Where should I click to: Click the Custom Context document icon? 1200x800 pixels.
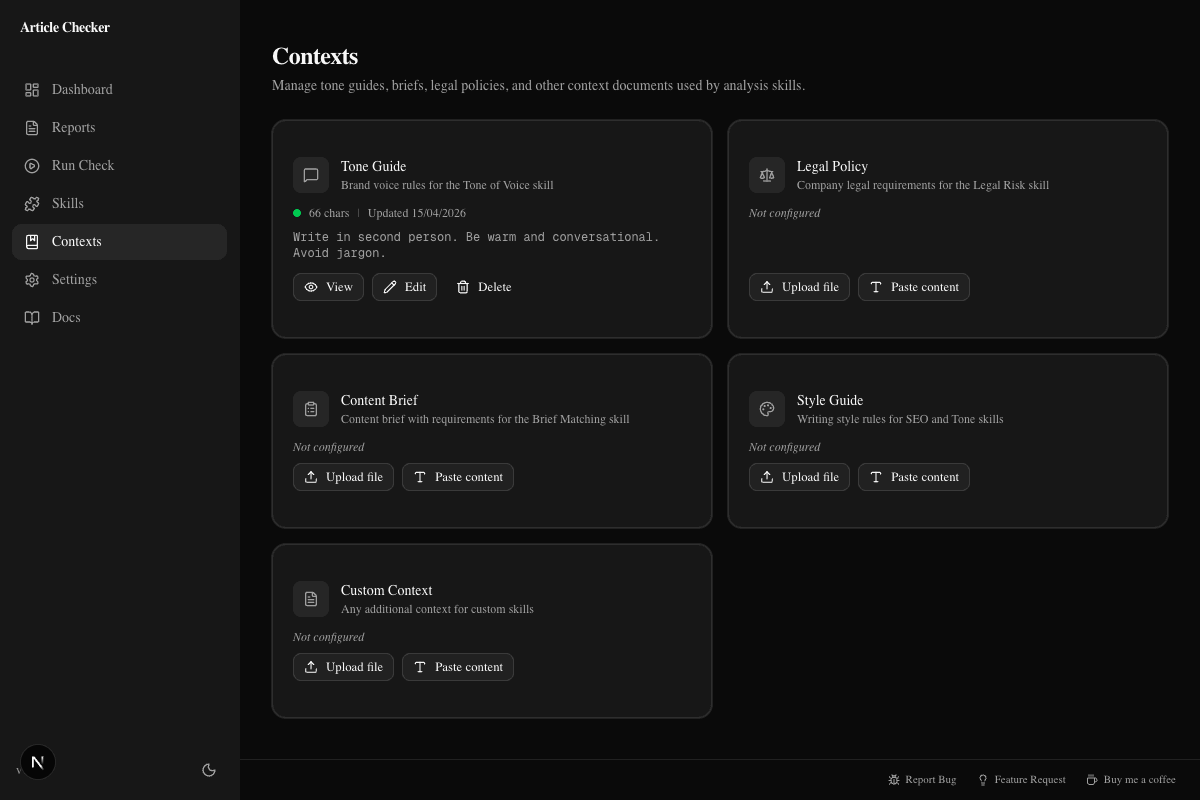click(x=311, y=599)
